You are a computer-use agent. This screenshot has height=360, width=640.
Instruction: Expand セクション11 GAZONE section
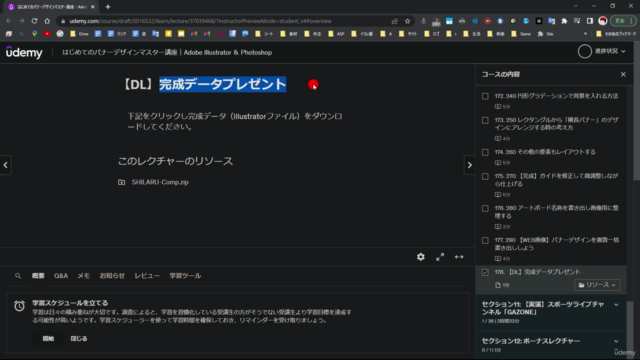(x=616, y=304)
